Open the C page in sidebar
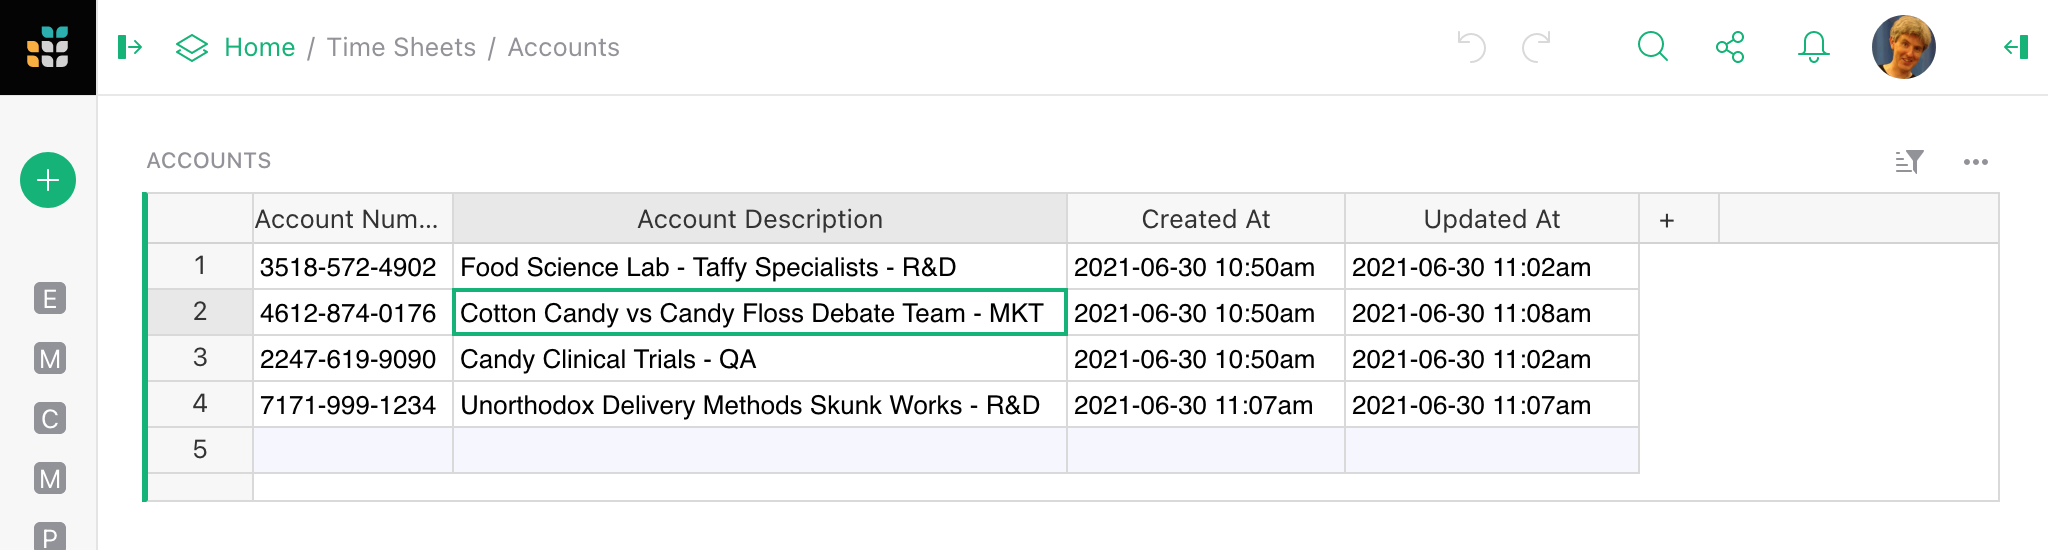Image resolution: width=2048 pixels, height=550 pixels. click(x=50, y=418)
